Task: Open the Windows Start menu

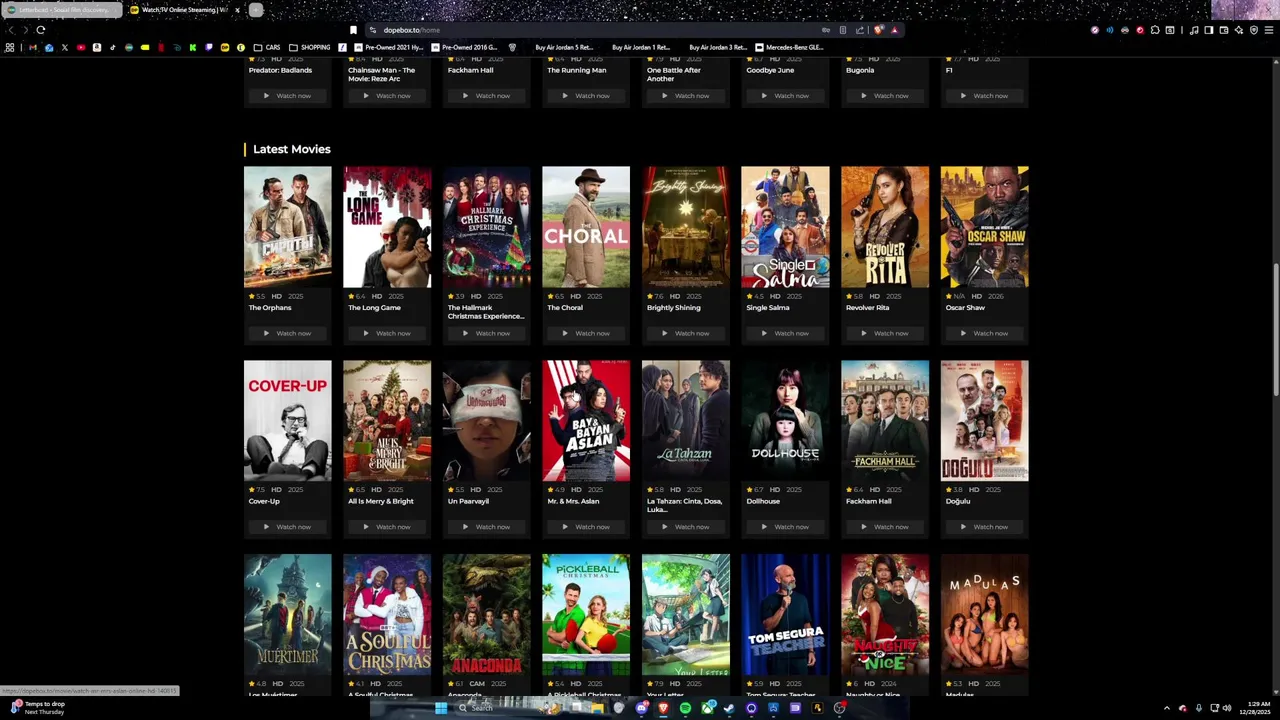Action: tap(441, 708)
